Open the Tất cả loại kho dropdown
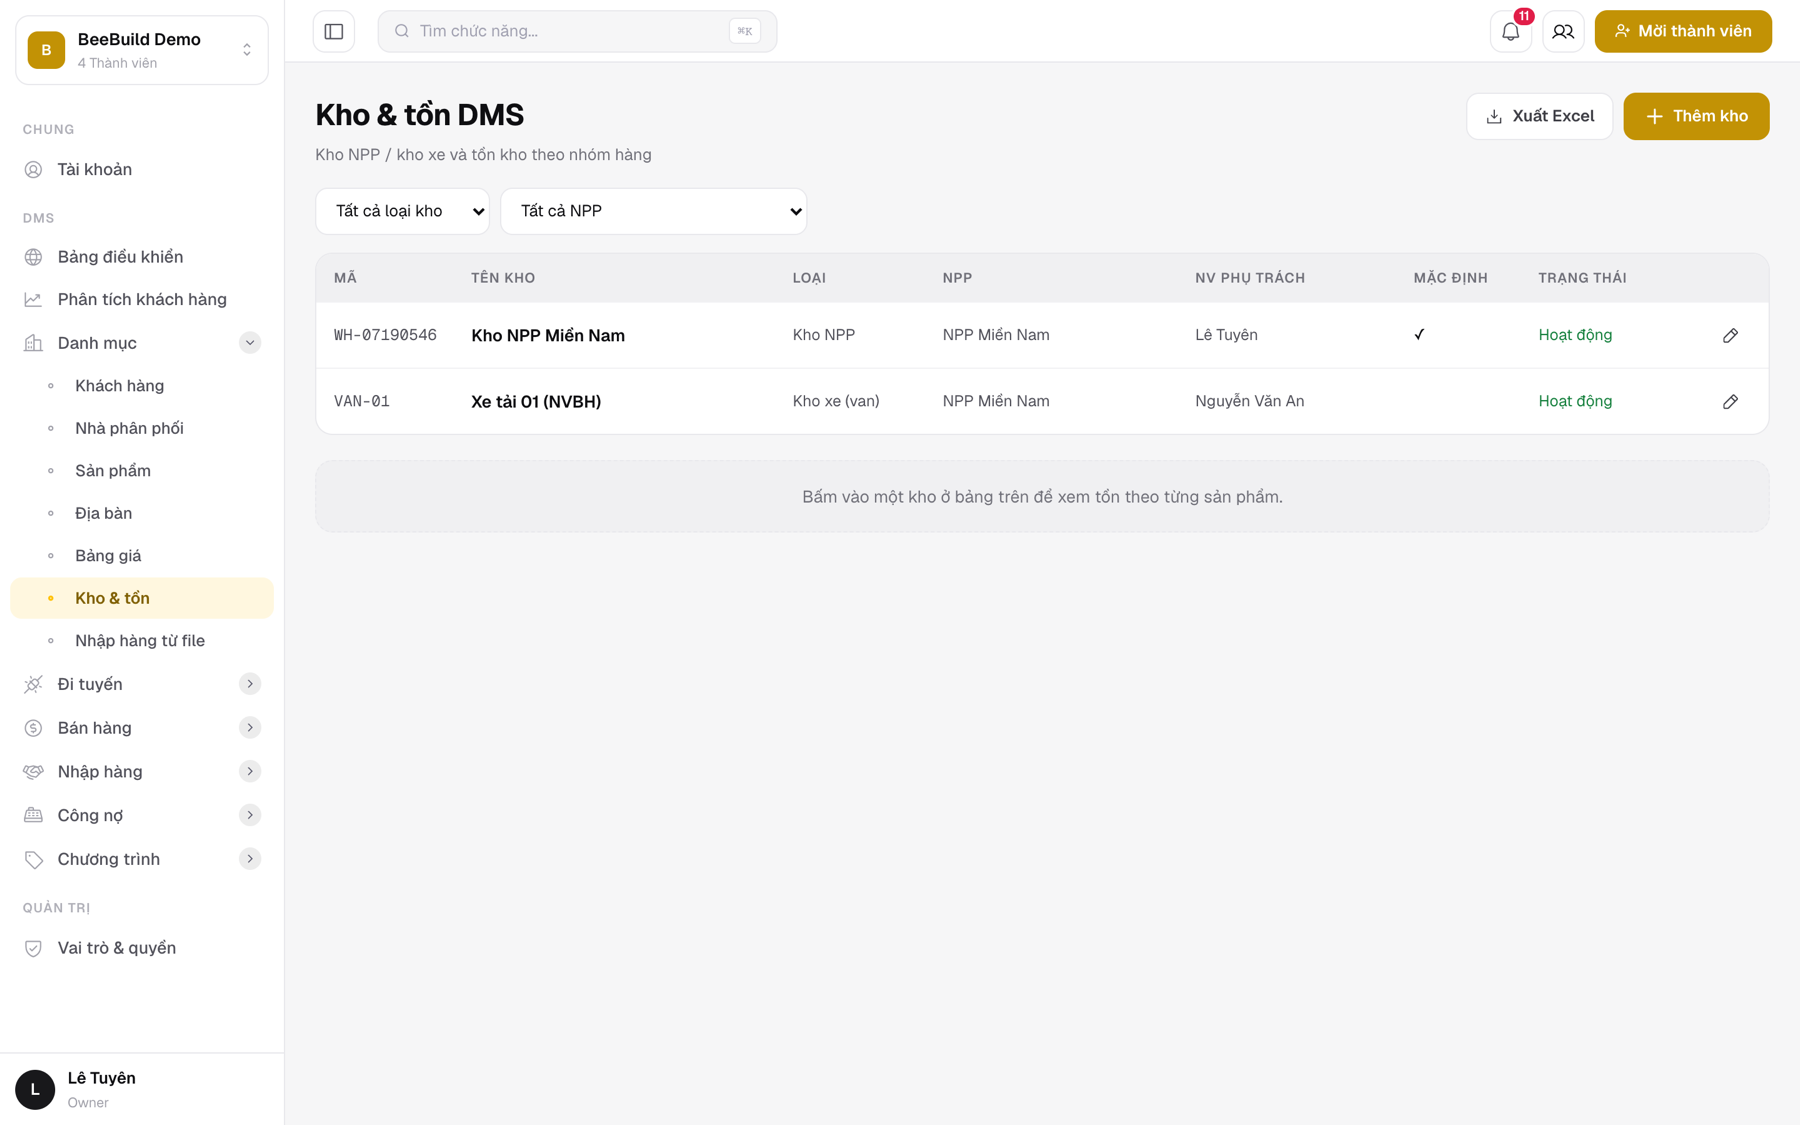Image resolution: width=1800 pixels, height=1125 pixels. [402, 211]
